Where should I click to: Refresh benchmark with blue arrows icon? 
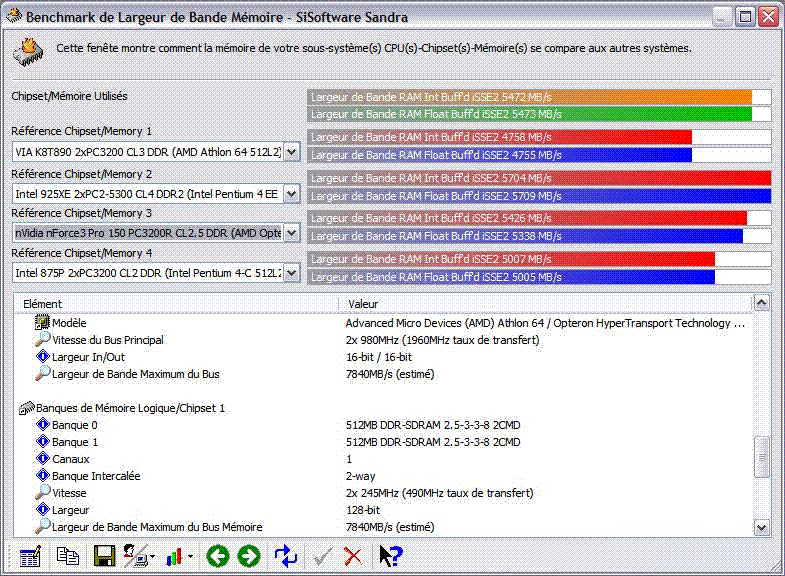tap(286, 556)
